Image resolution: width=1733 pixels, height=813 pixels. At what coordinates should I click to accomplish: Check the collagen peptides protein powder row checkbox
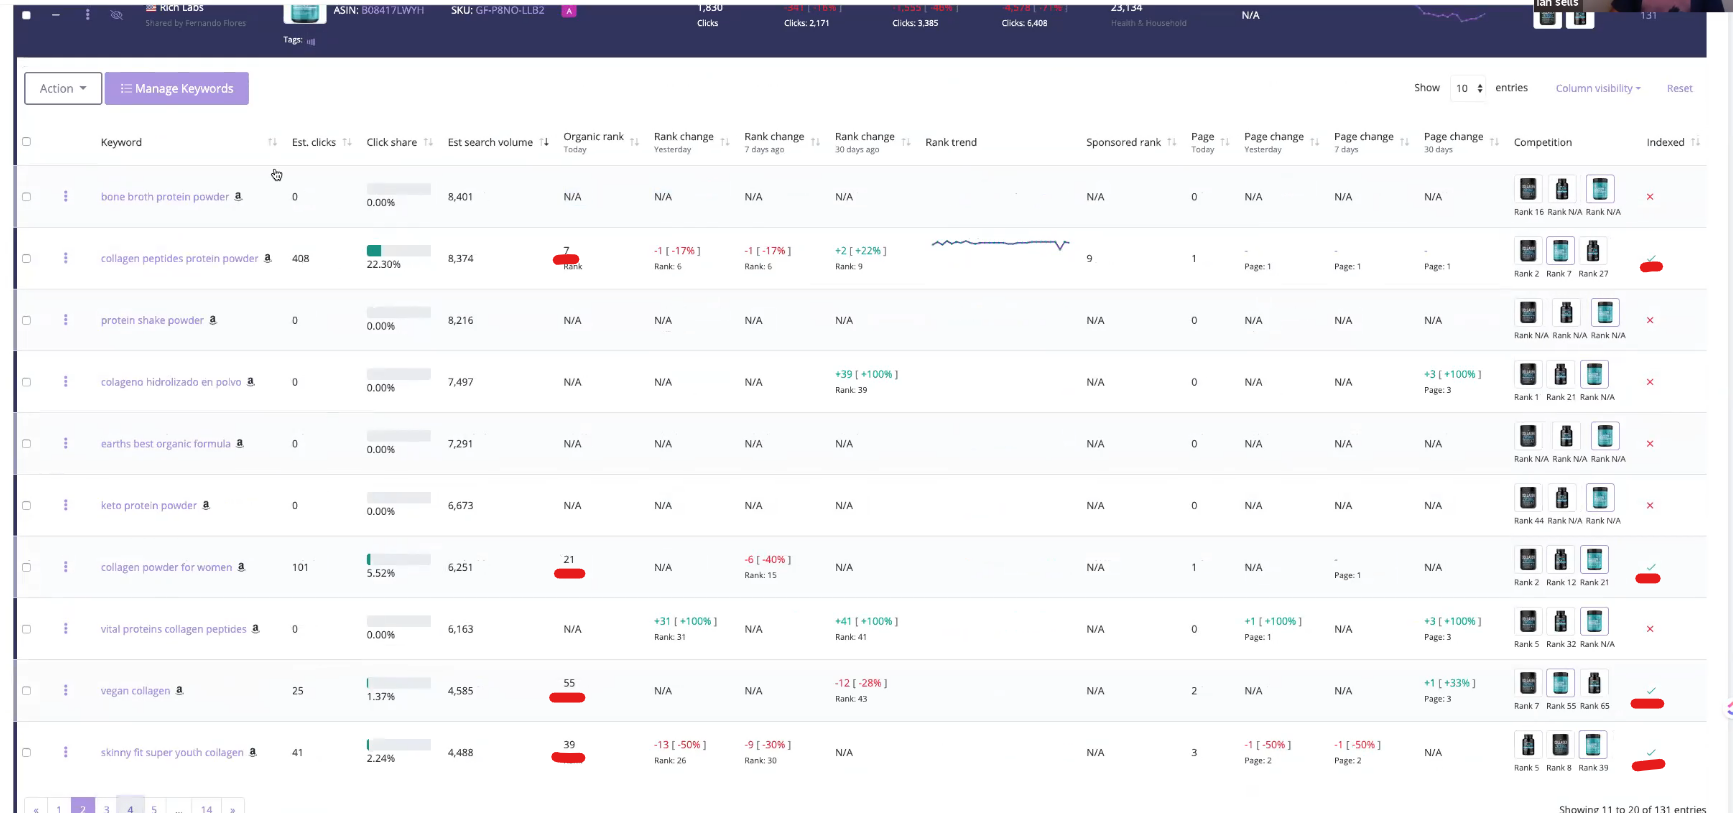pyautogui.click(x=27, y=259)
